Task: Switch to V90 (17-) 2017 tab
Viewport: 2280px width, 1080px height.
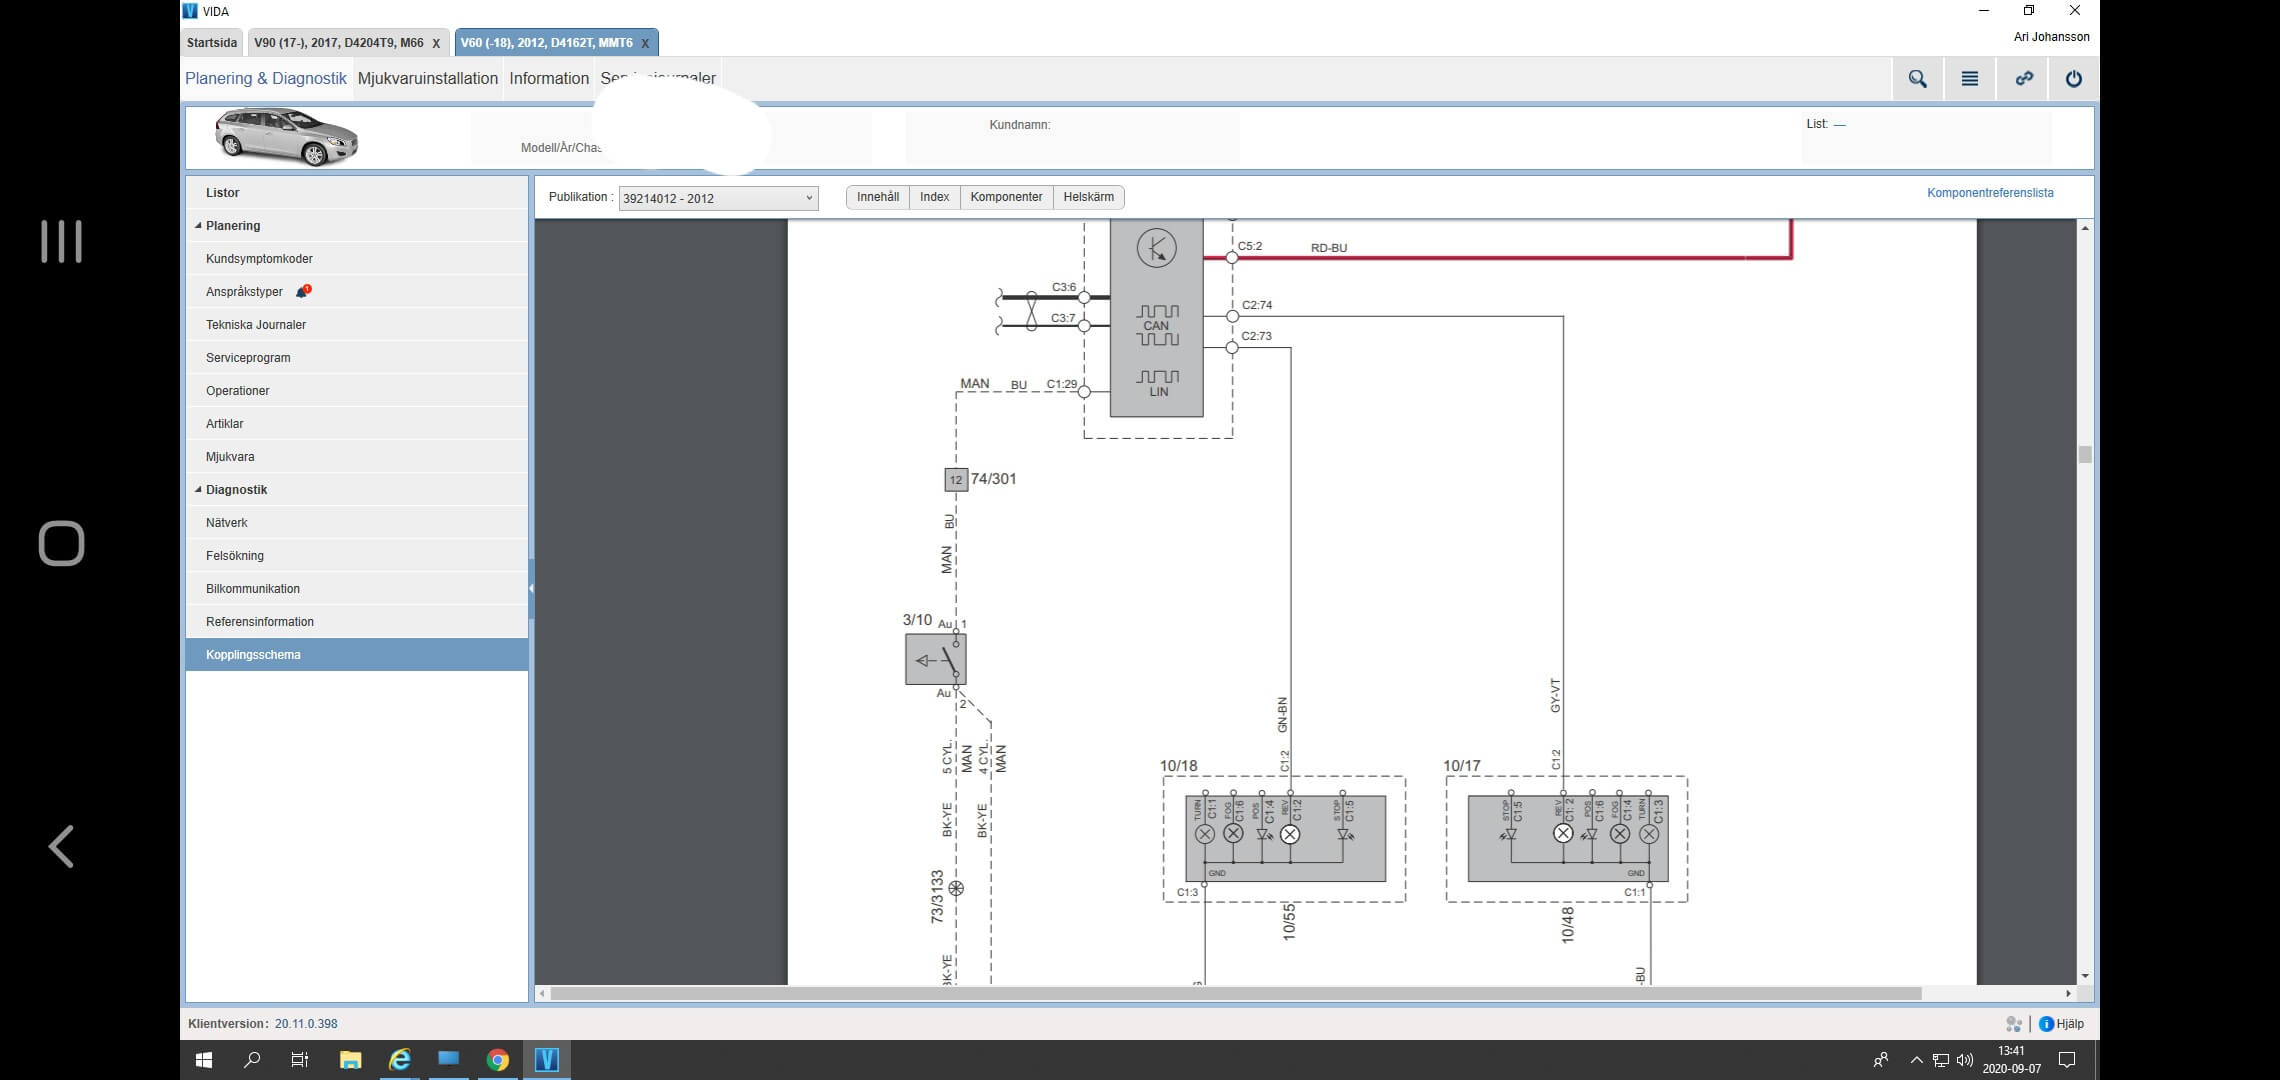Action: (x=338, y=43)
